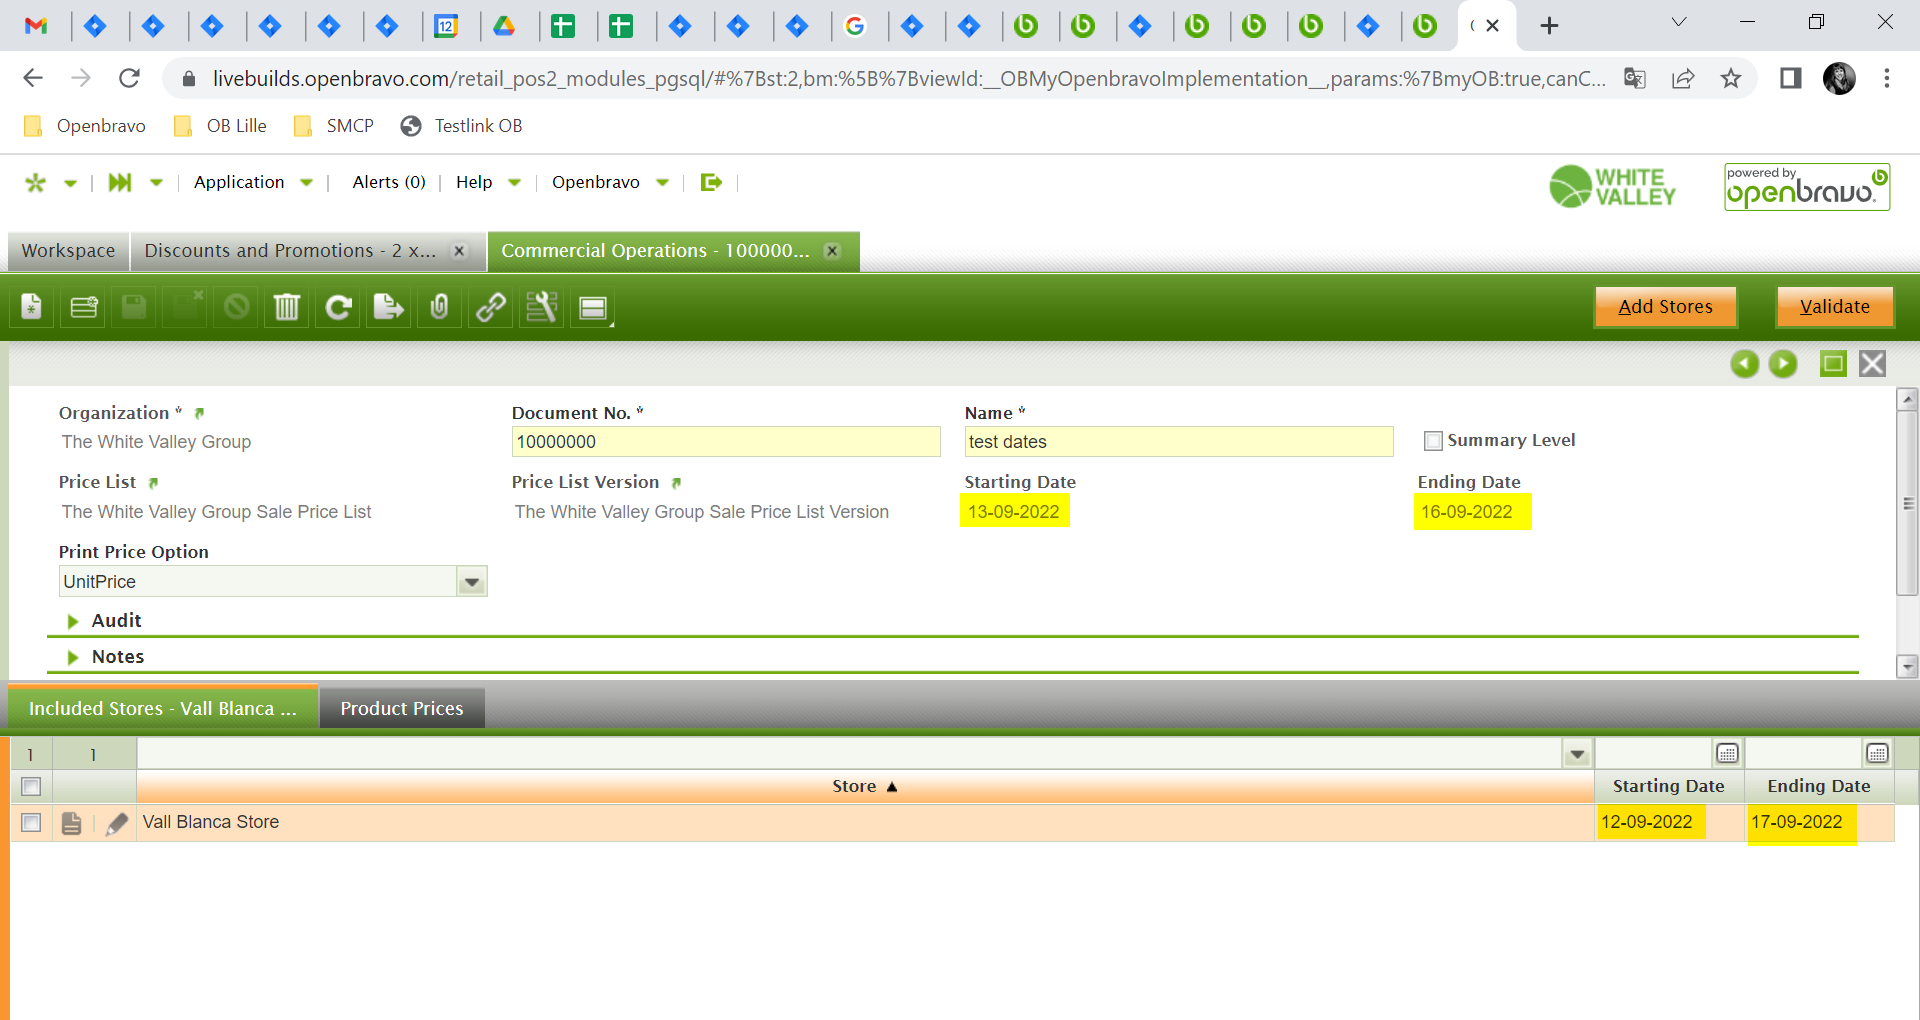This screenshot has height=1020, width=1920.
Task: Create a new record in form view
Action: pyautogui.click(x=32, y=307)
